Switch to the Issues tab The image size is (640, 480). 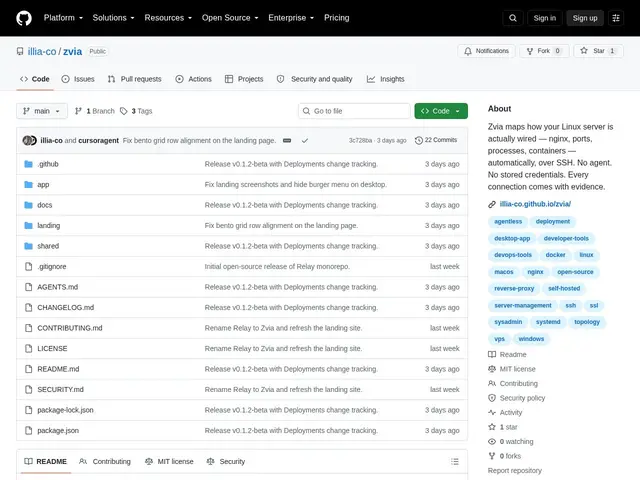(x=78, y=79)
